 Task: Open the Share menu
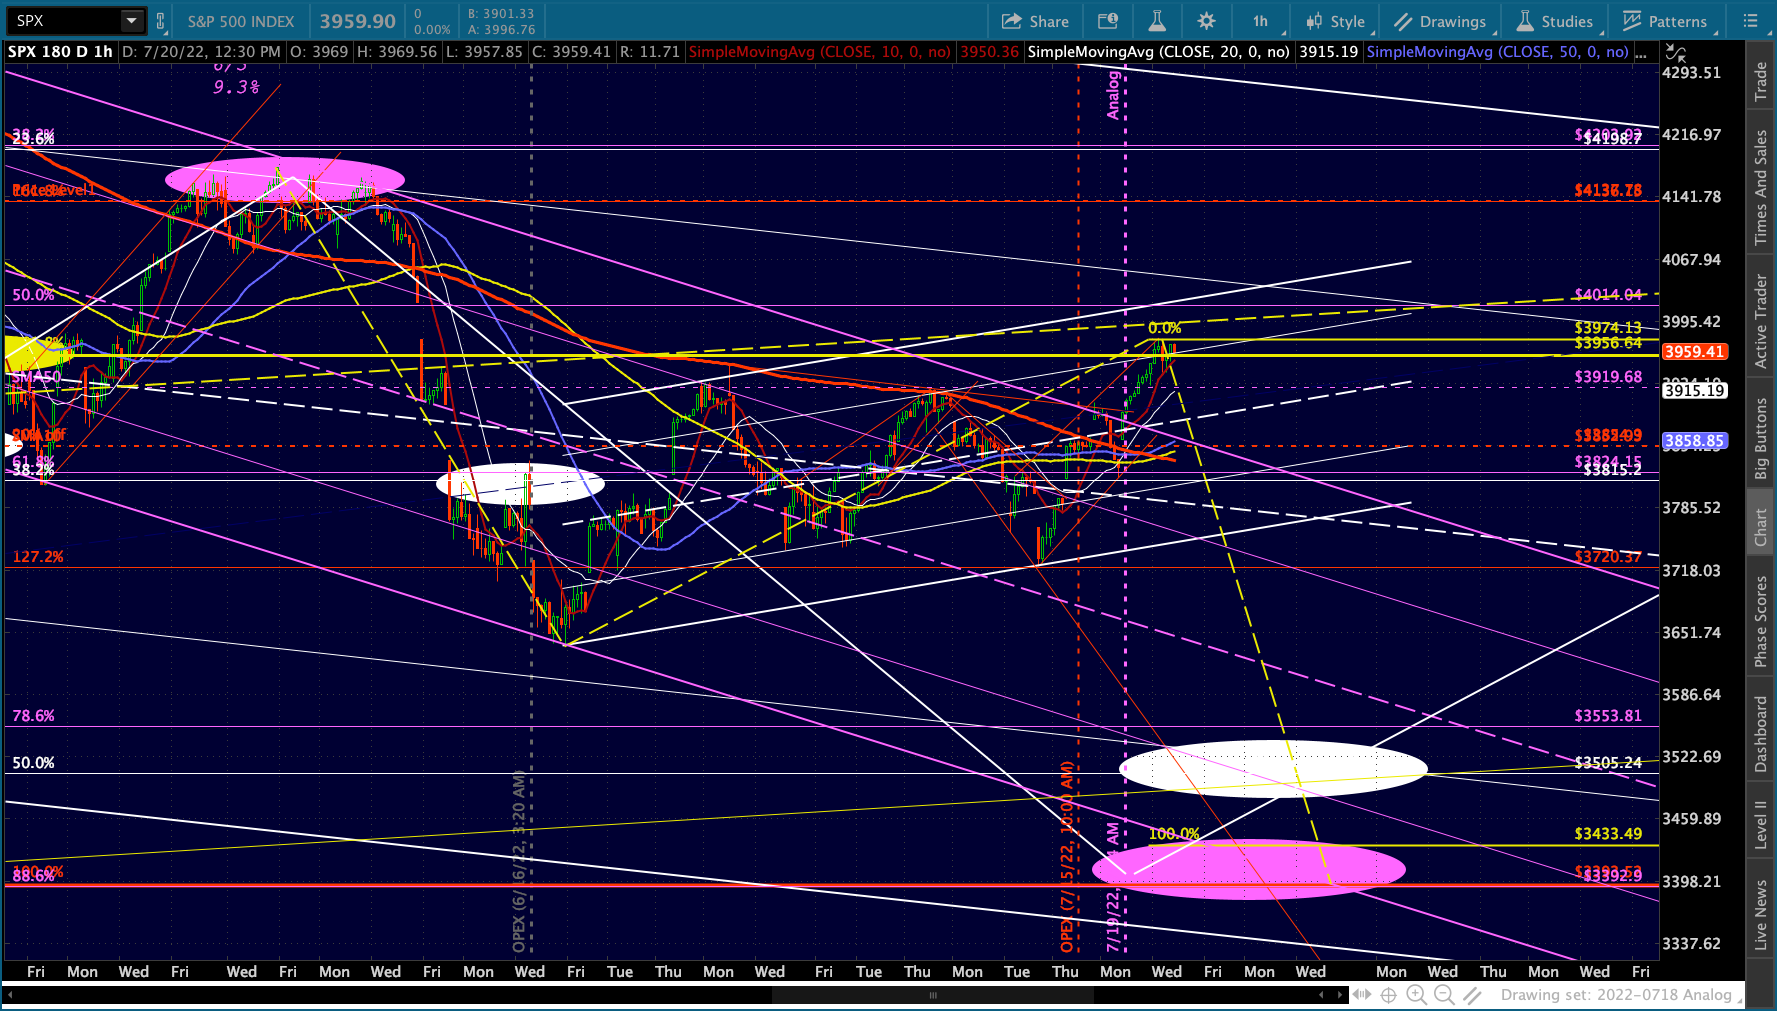[1035, 21]
